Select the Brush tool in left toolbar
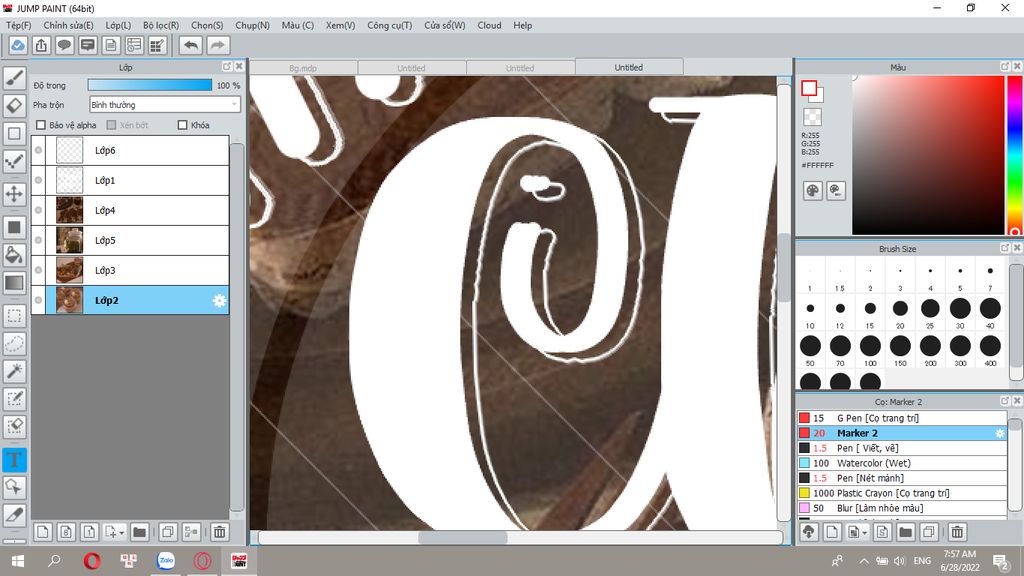Image resolution: width=1024 pixels, height=576 pixels. point(14,78)
